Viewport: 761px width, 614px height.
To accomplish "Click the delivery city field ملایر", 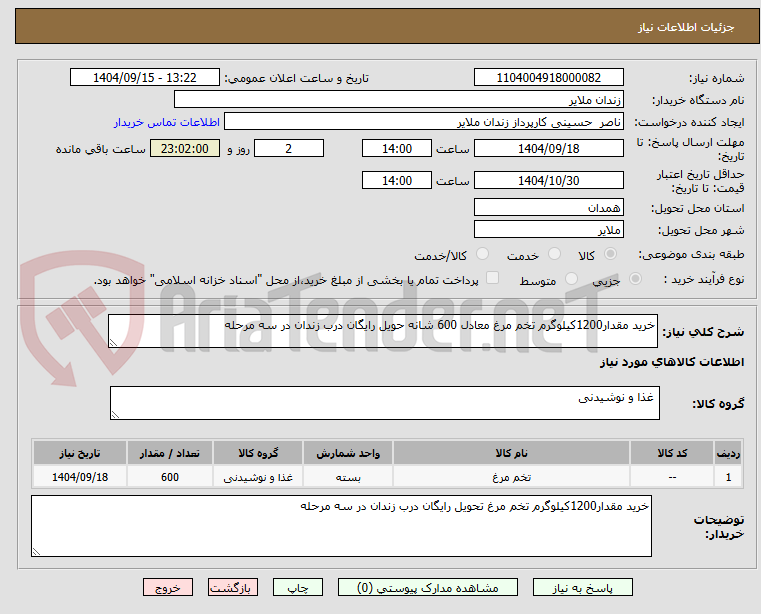I will click(548, 230).
